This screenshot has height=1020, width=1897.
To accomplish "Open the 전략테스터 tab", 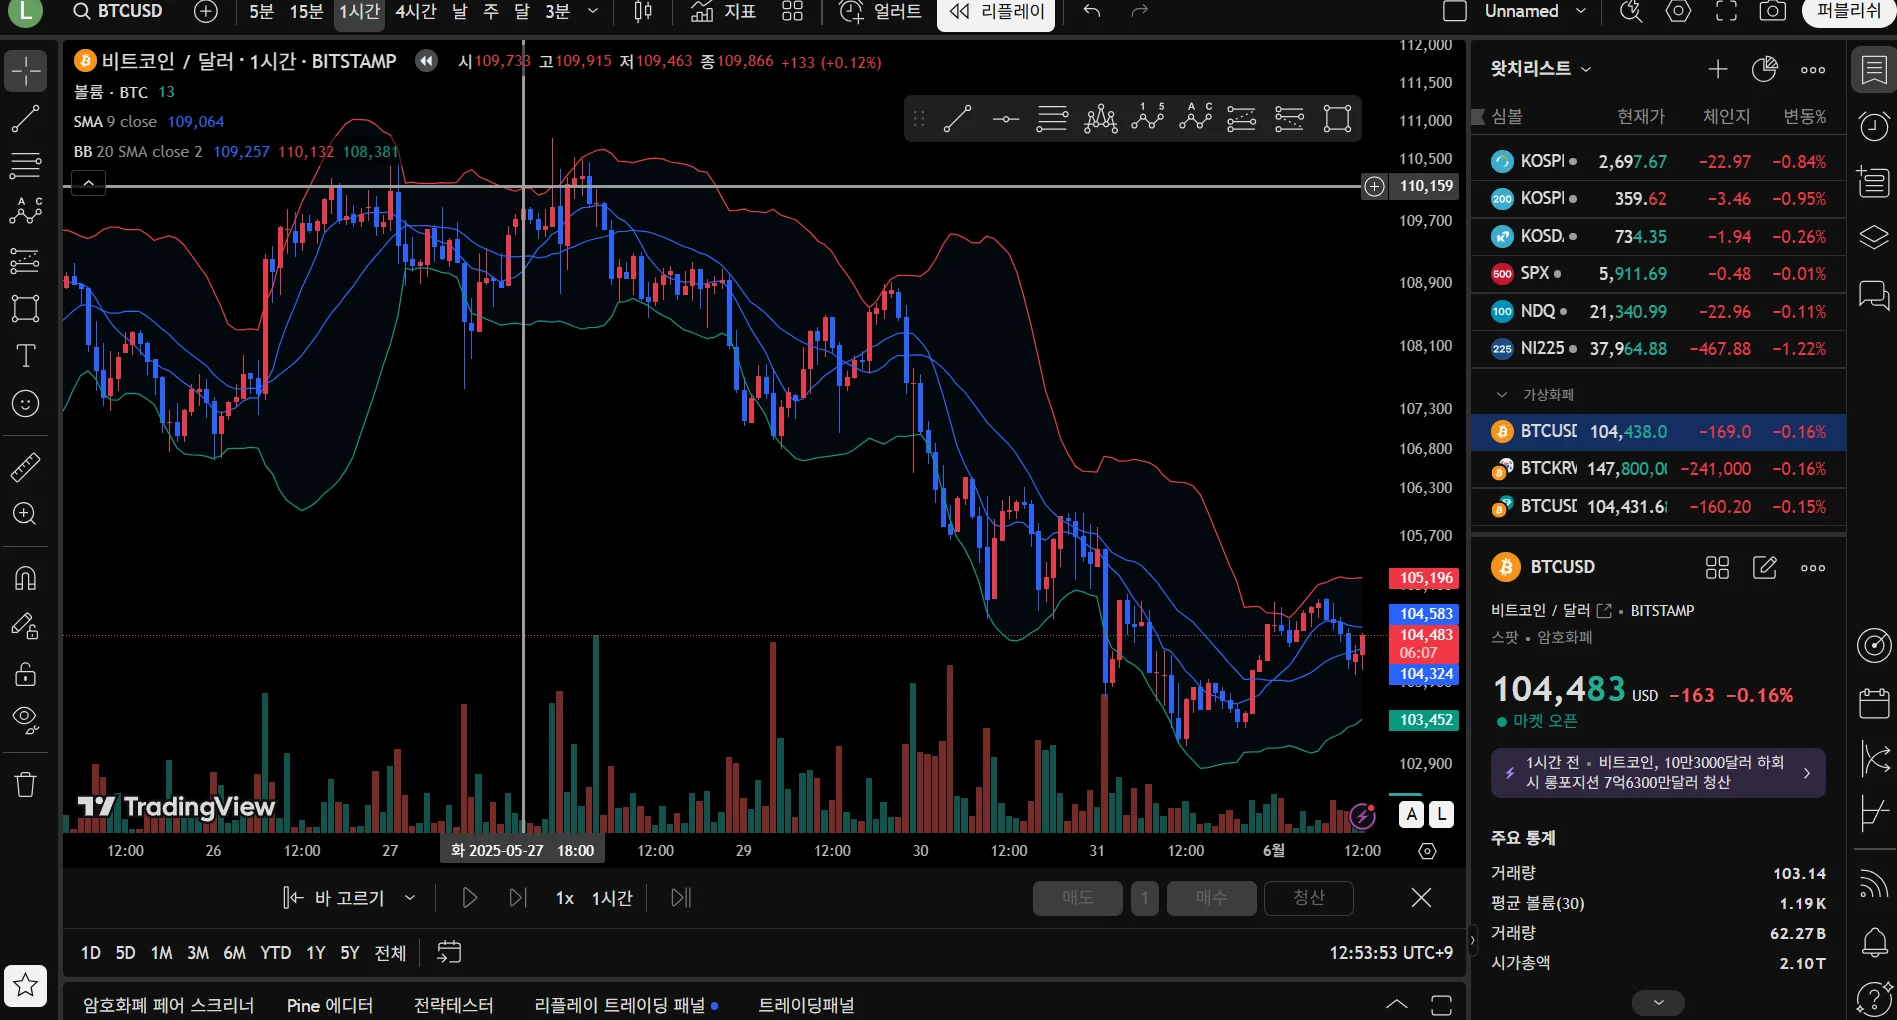I will 453,1005.
